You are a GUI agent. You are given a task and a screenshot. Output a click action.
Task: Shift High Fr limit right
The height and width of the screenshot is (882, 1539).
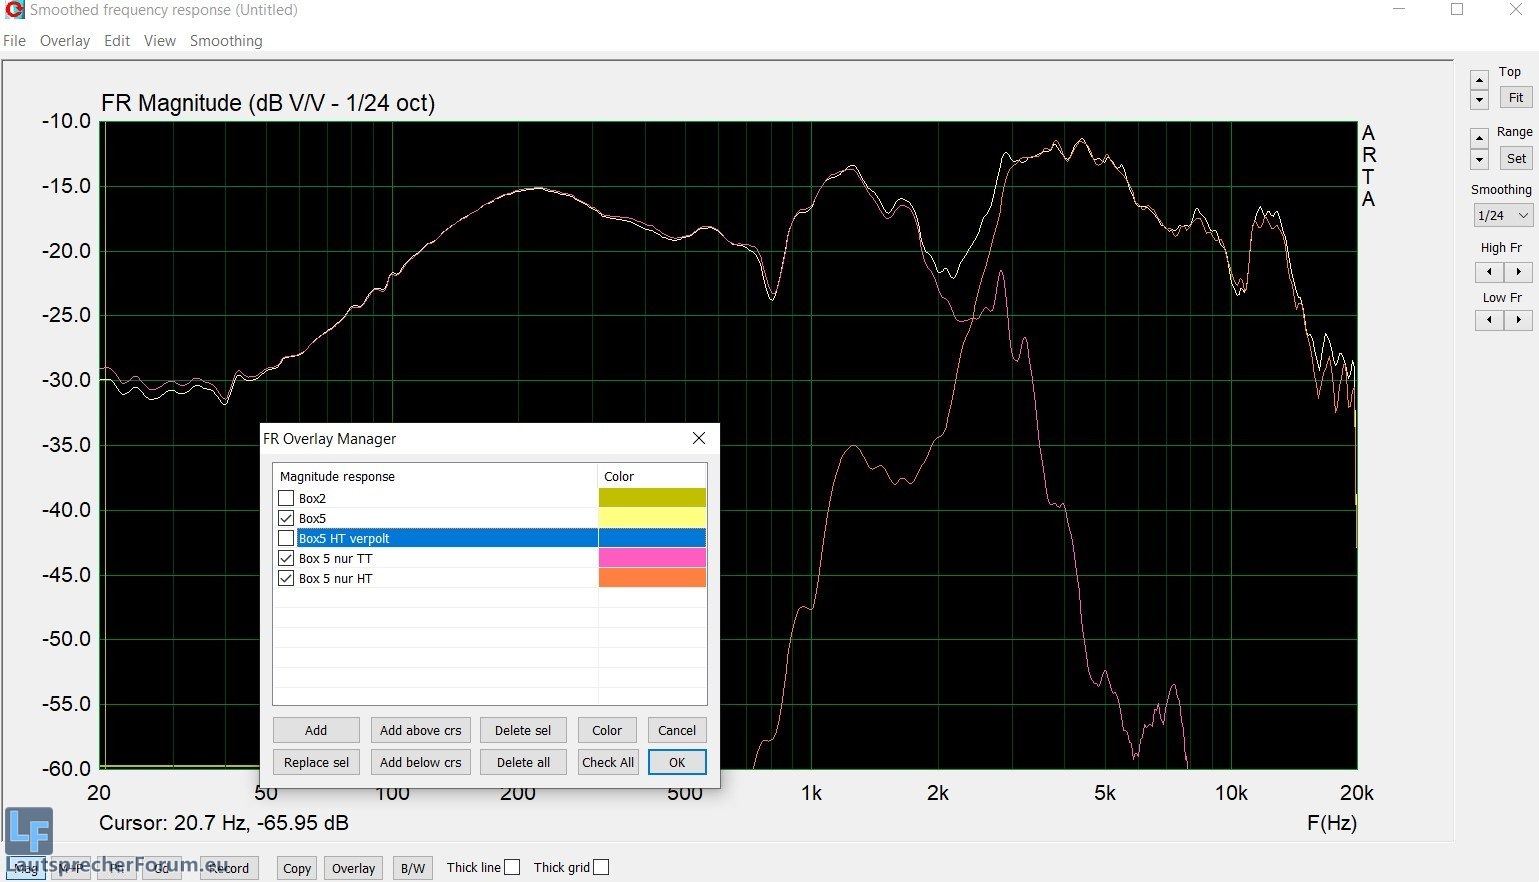[x=1518, y=272]
